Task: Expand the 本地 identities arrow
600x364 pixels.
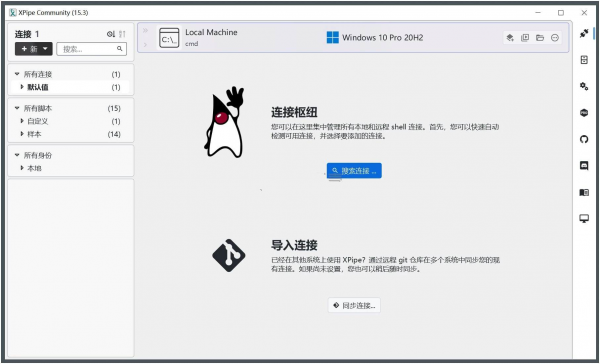Action: click(x=22, y=168)
